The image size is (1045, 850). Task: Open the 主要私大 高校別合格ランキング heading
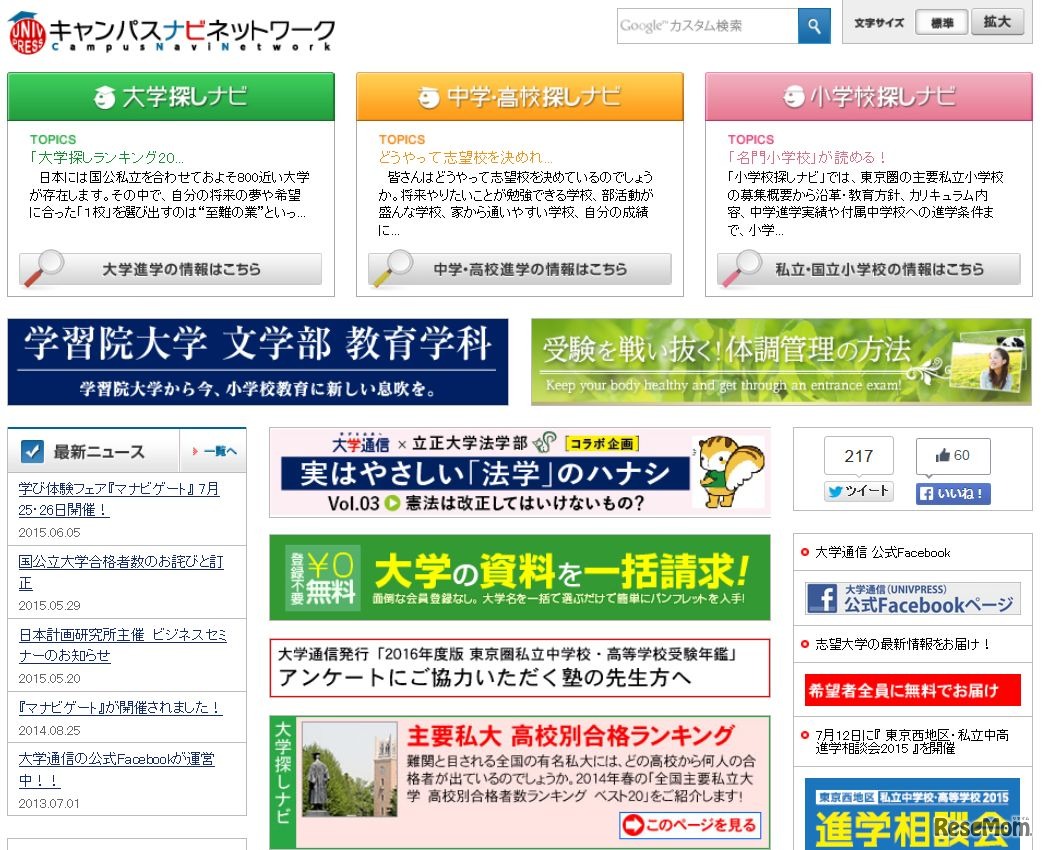pyautogui.click(x=571, y=736)
